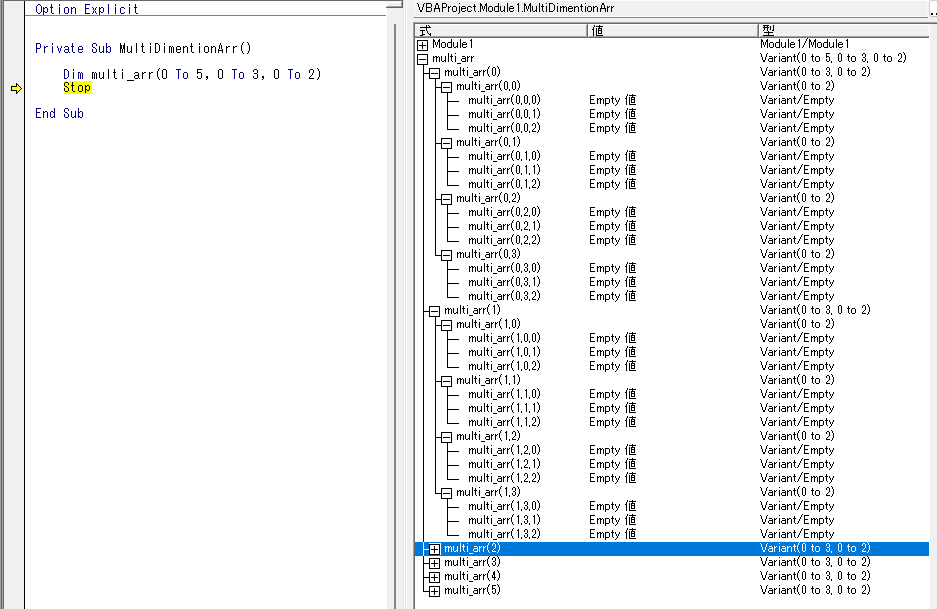Select the multi_arr(1,2,2) row

(672, 478)
